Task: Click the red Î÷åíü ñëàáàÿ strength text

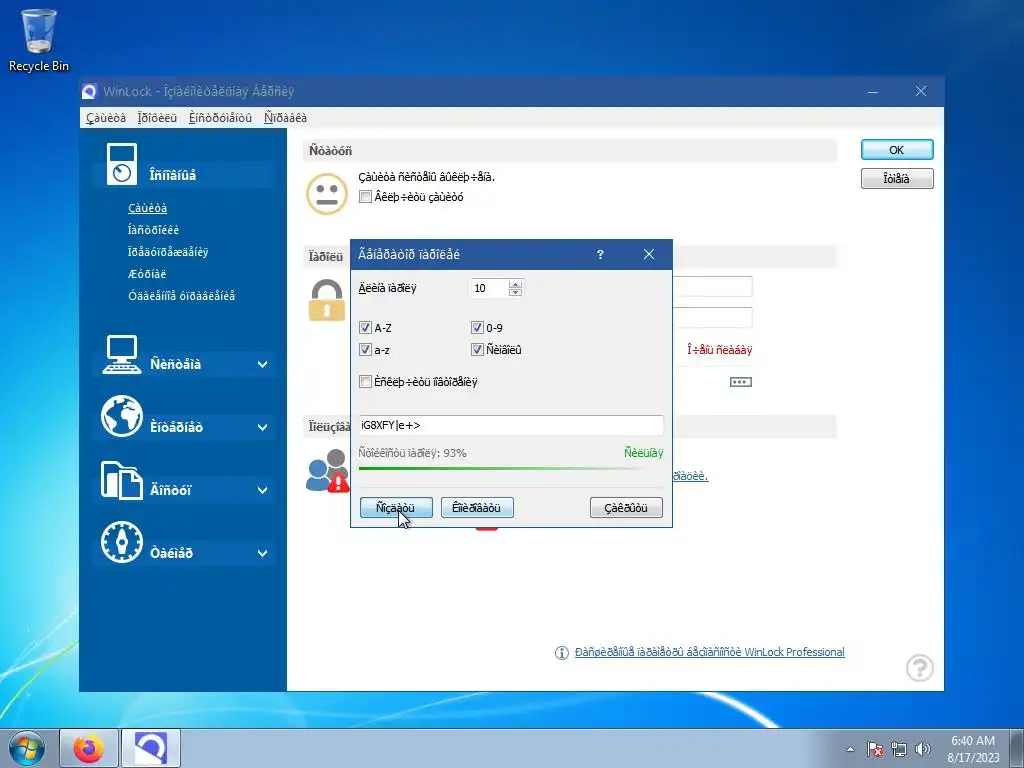Action: tap(720, 350)
